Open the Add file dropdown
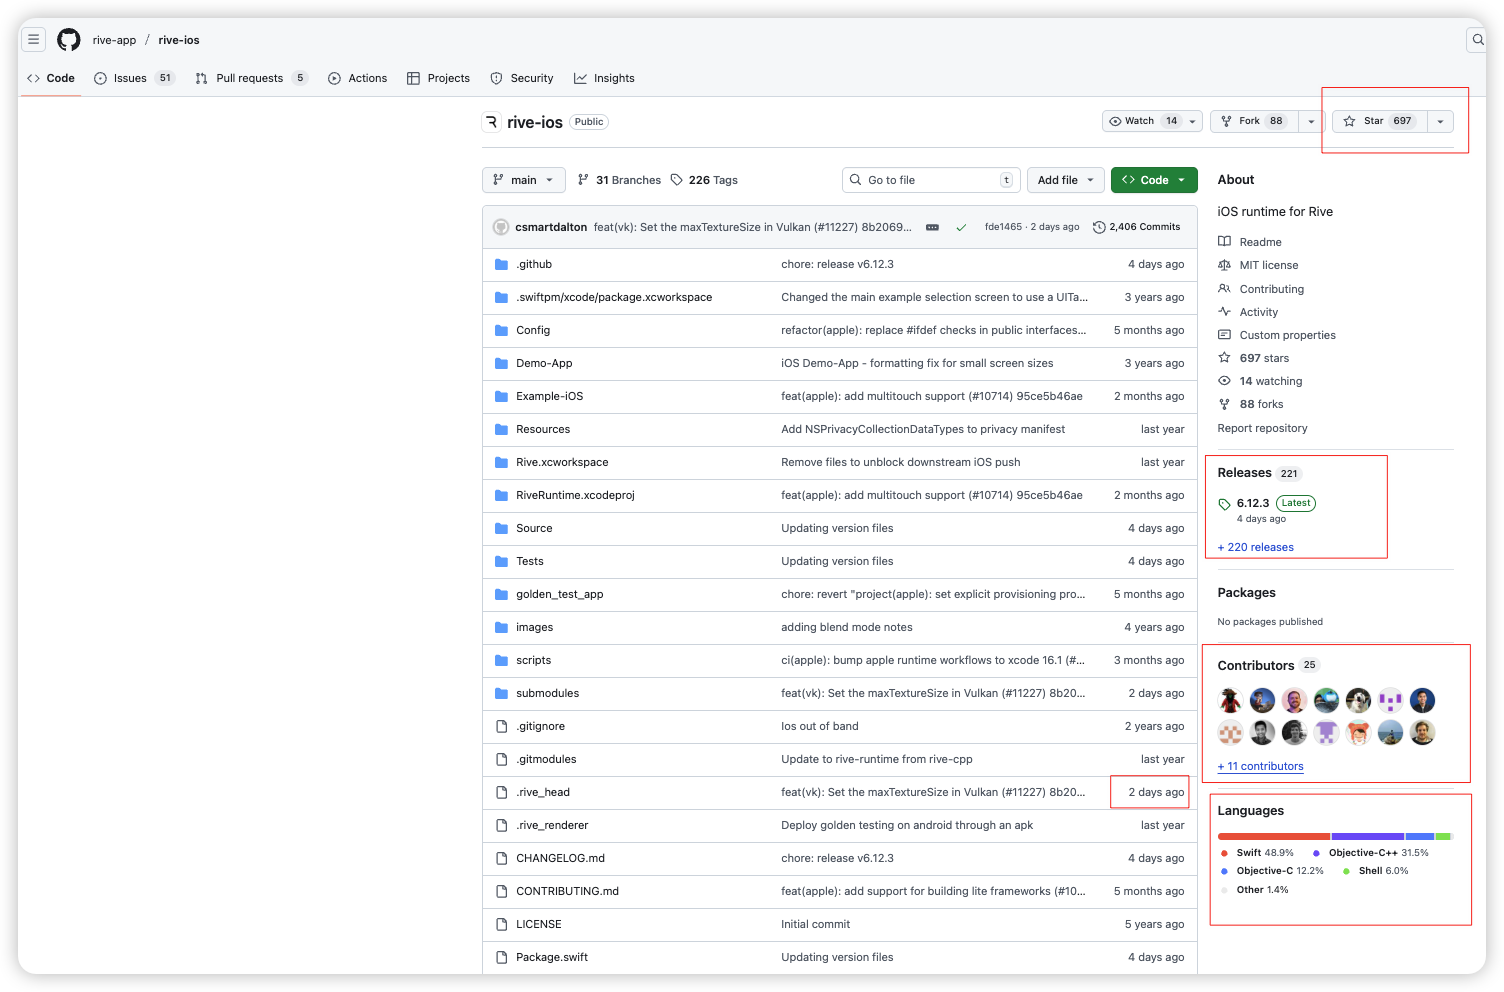This screenshot has width=1504, height=992. (x=1066, y=180)
